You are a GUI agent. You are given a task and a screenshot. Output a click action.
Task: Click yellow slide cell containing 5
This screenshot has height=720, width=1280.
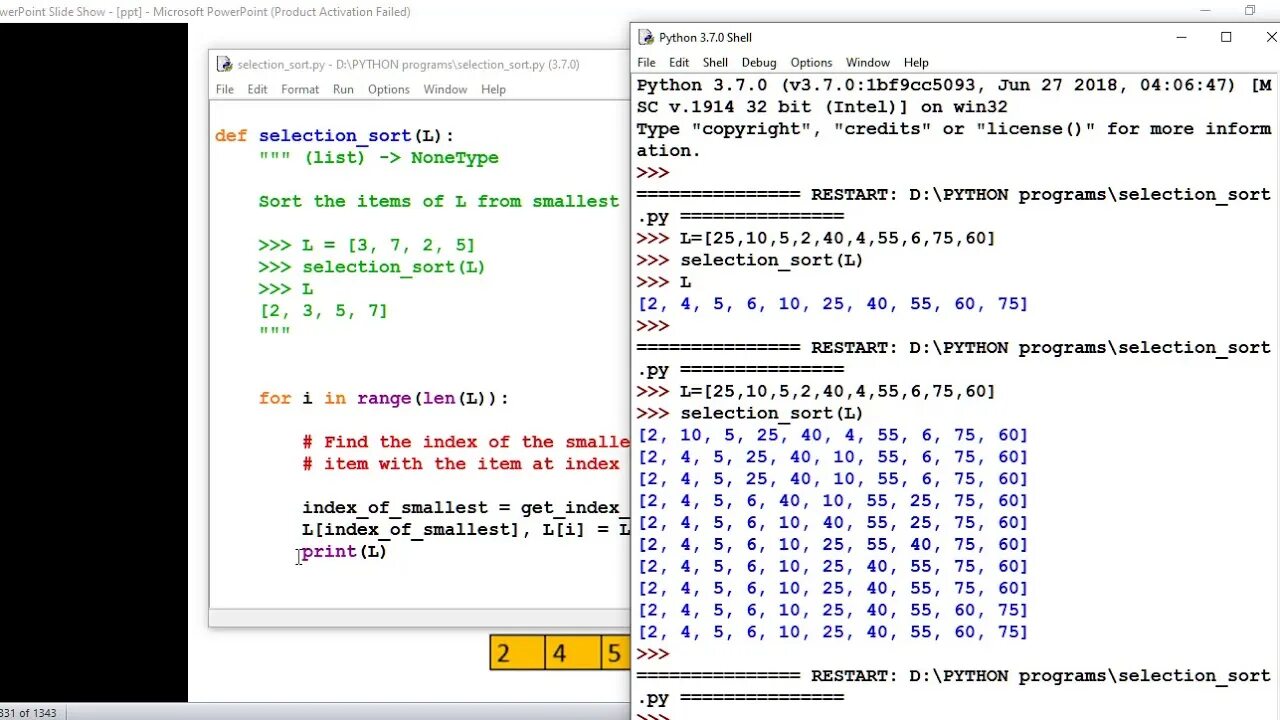click(x=615, y=654)
